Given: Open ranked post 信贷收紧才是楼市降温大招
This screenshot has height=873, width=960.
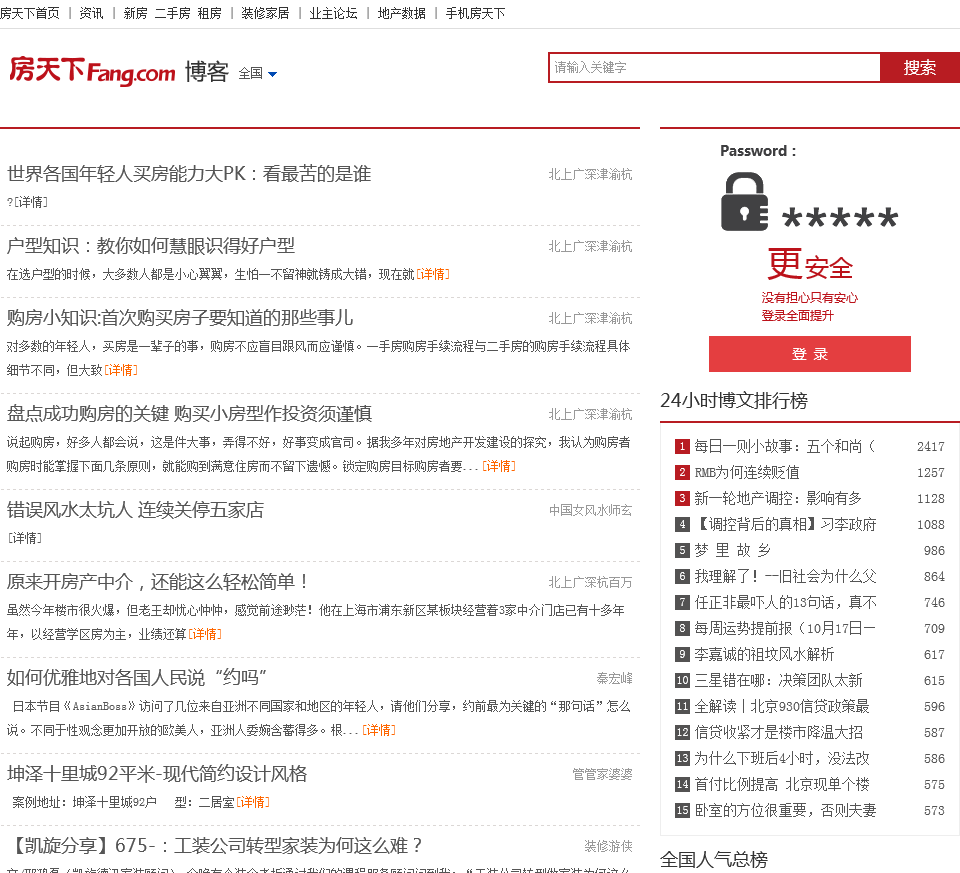Looking at the screenshot, I should [778, 732].
